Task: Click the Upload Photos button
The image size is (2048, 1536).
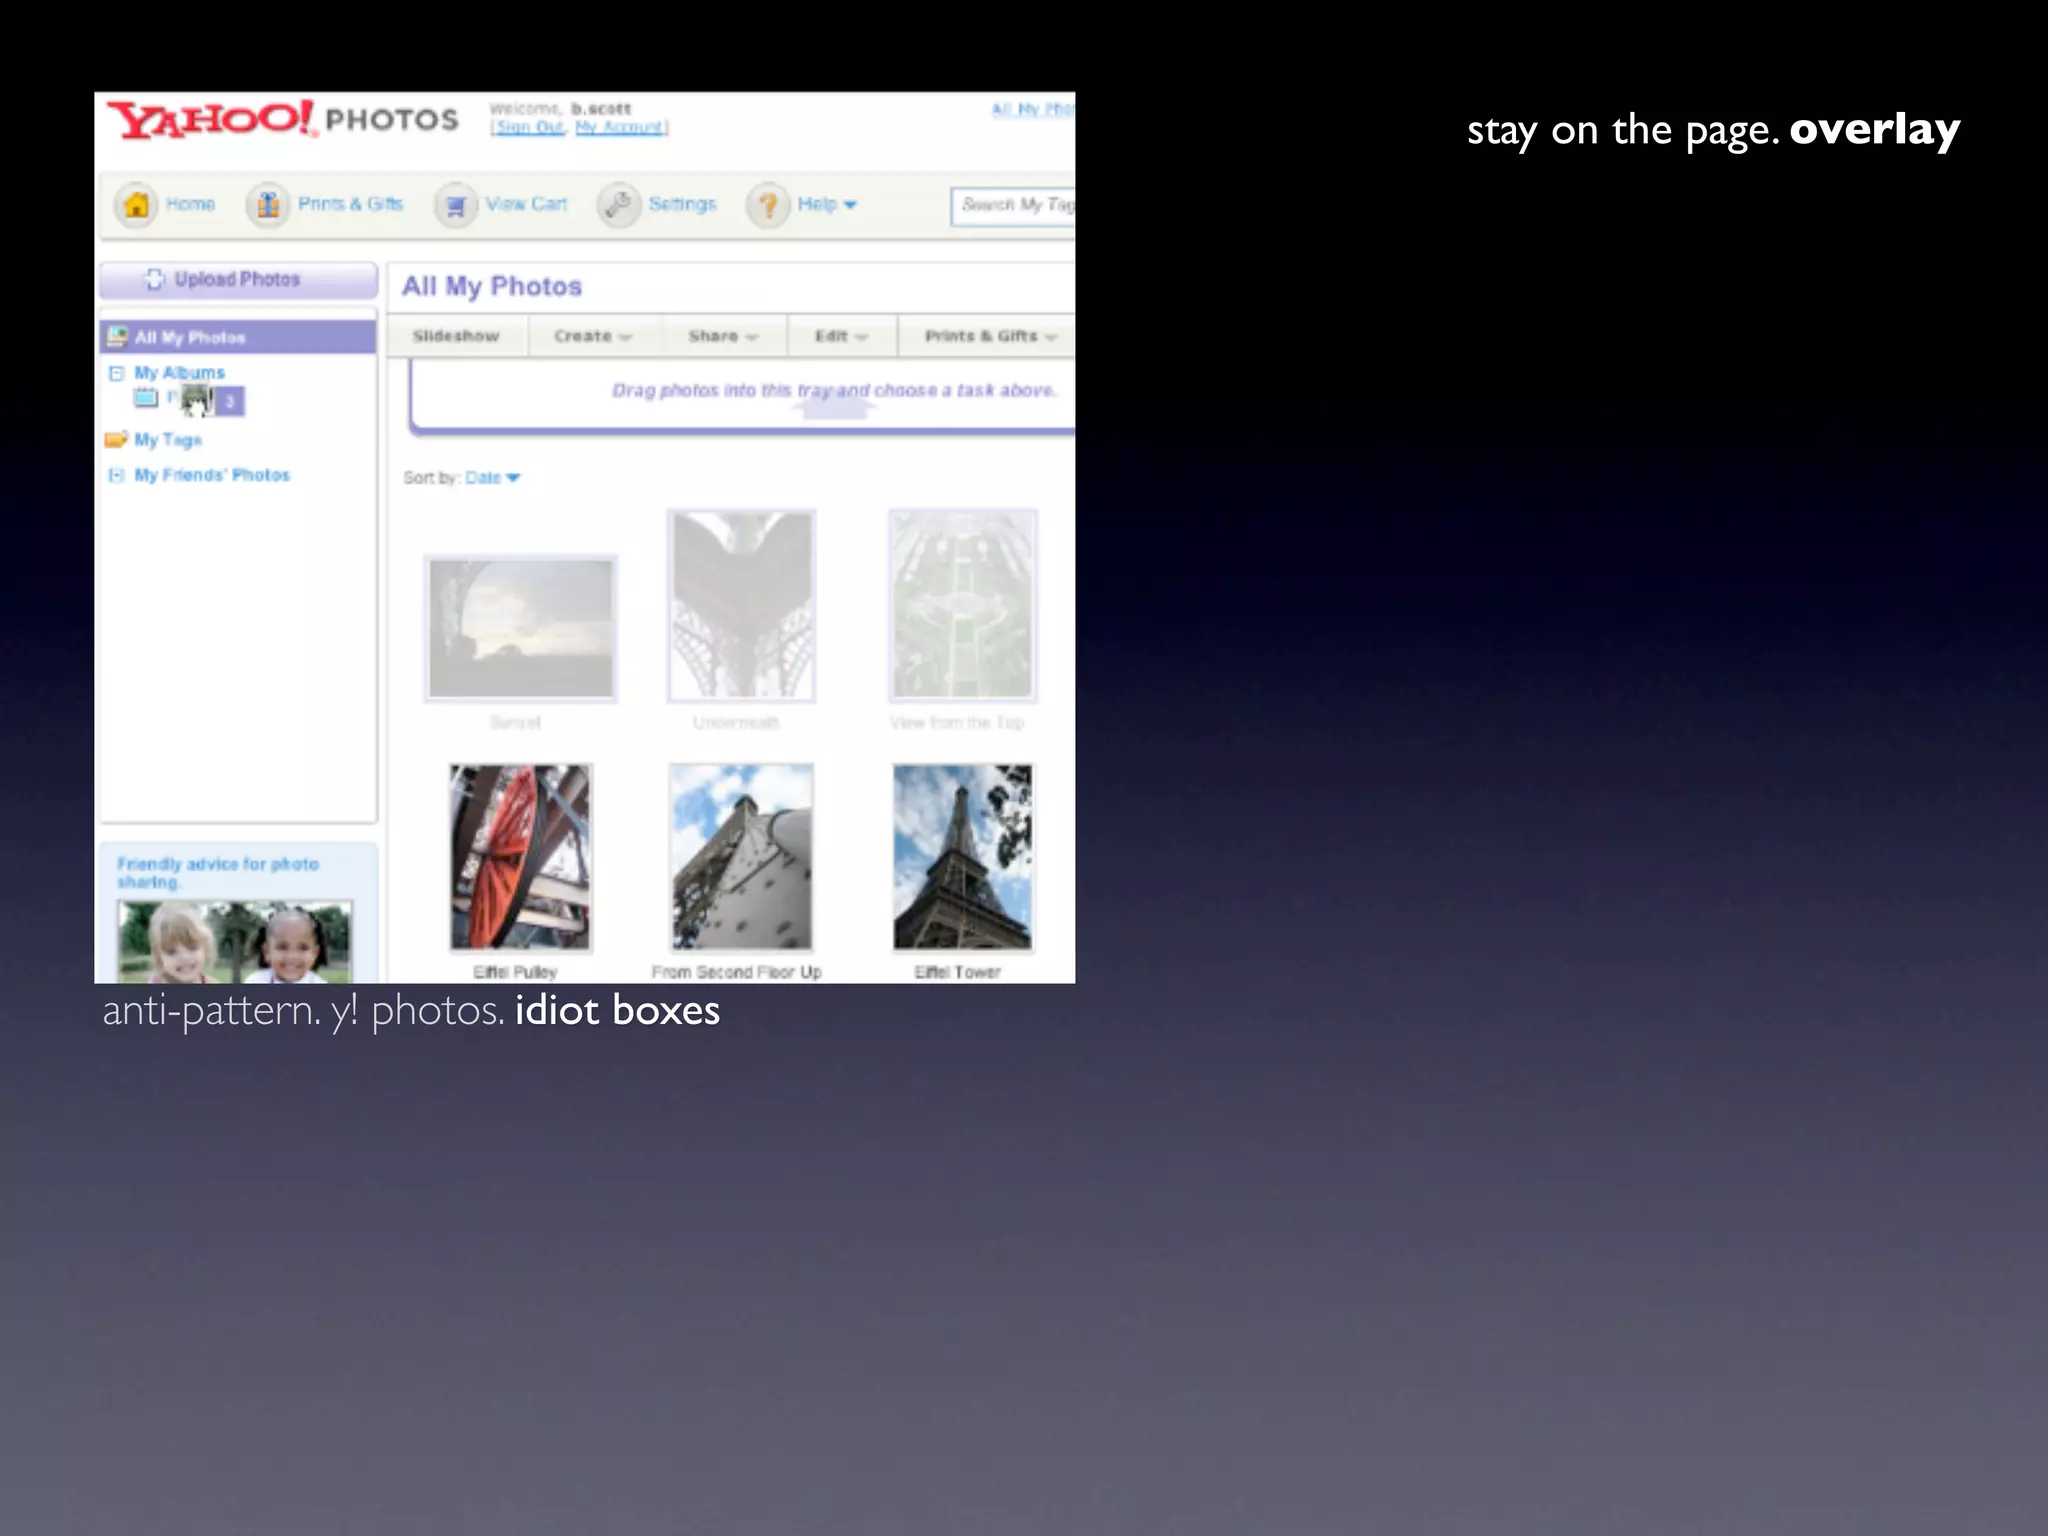Action: (238, 280)
